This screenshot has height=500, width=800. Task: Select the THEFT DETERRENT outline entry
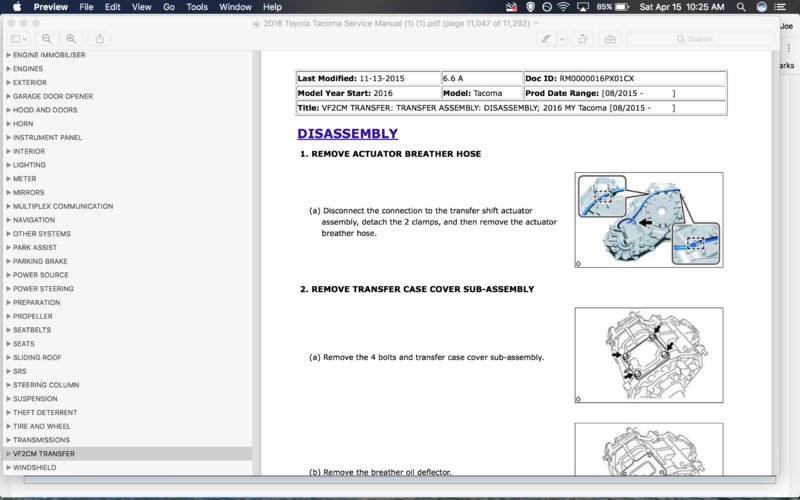[45, 413]
